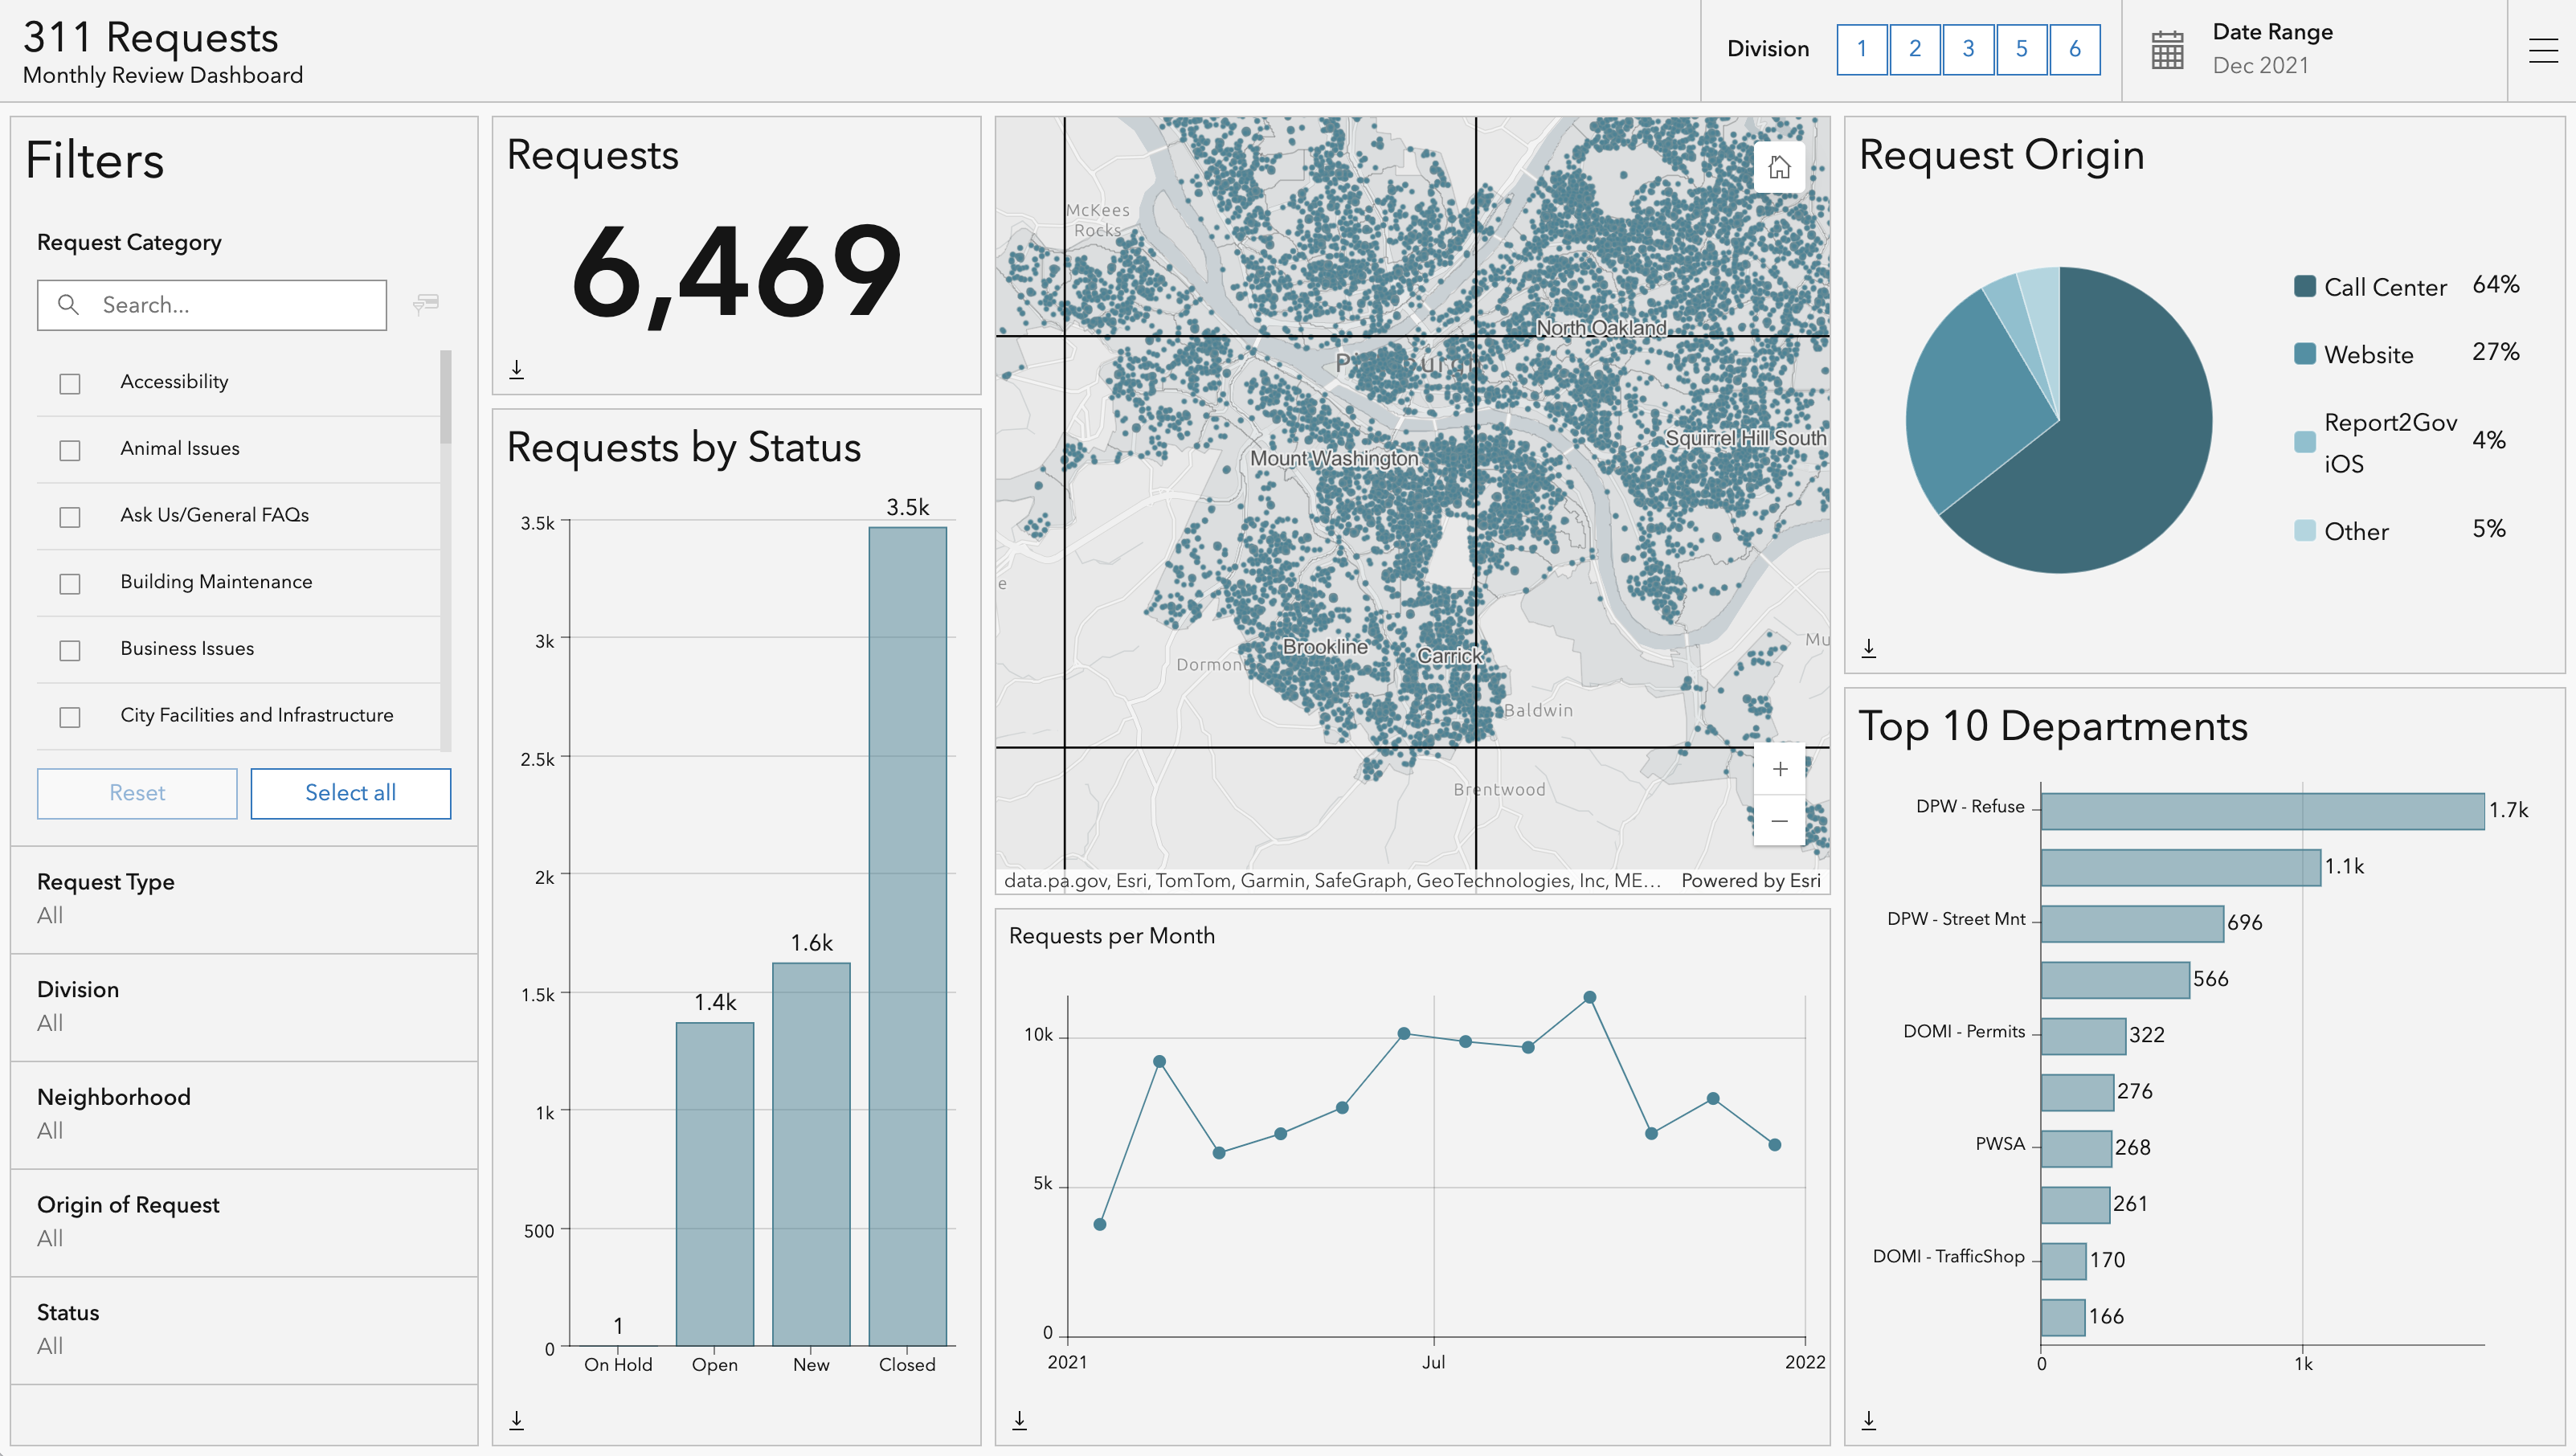Toggle the Animal Issues request category checkbox

coord(71,448)
